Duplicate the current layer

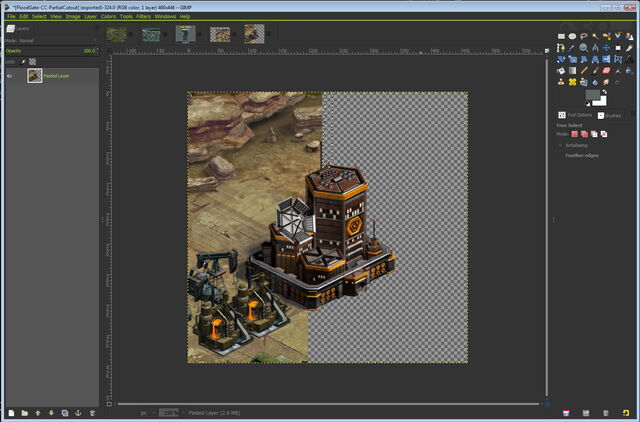64,413
